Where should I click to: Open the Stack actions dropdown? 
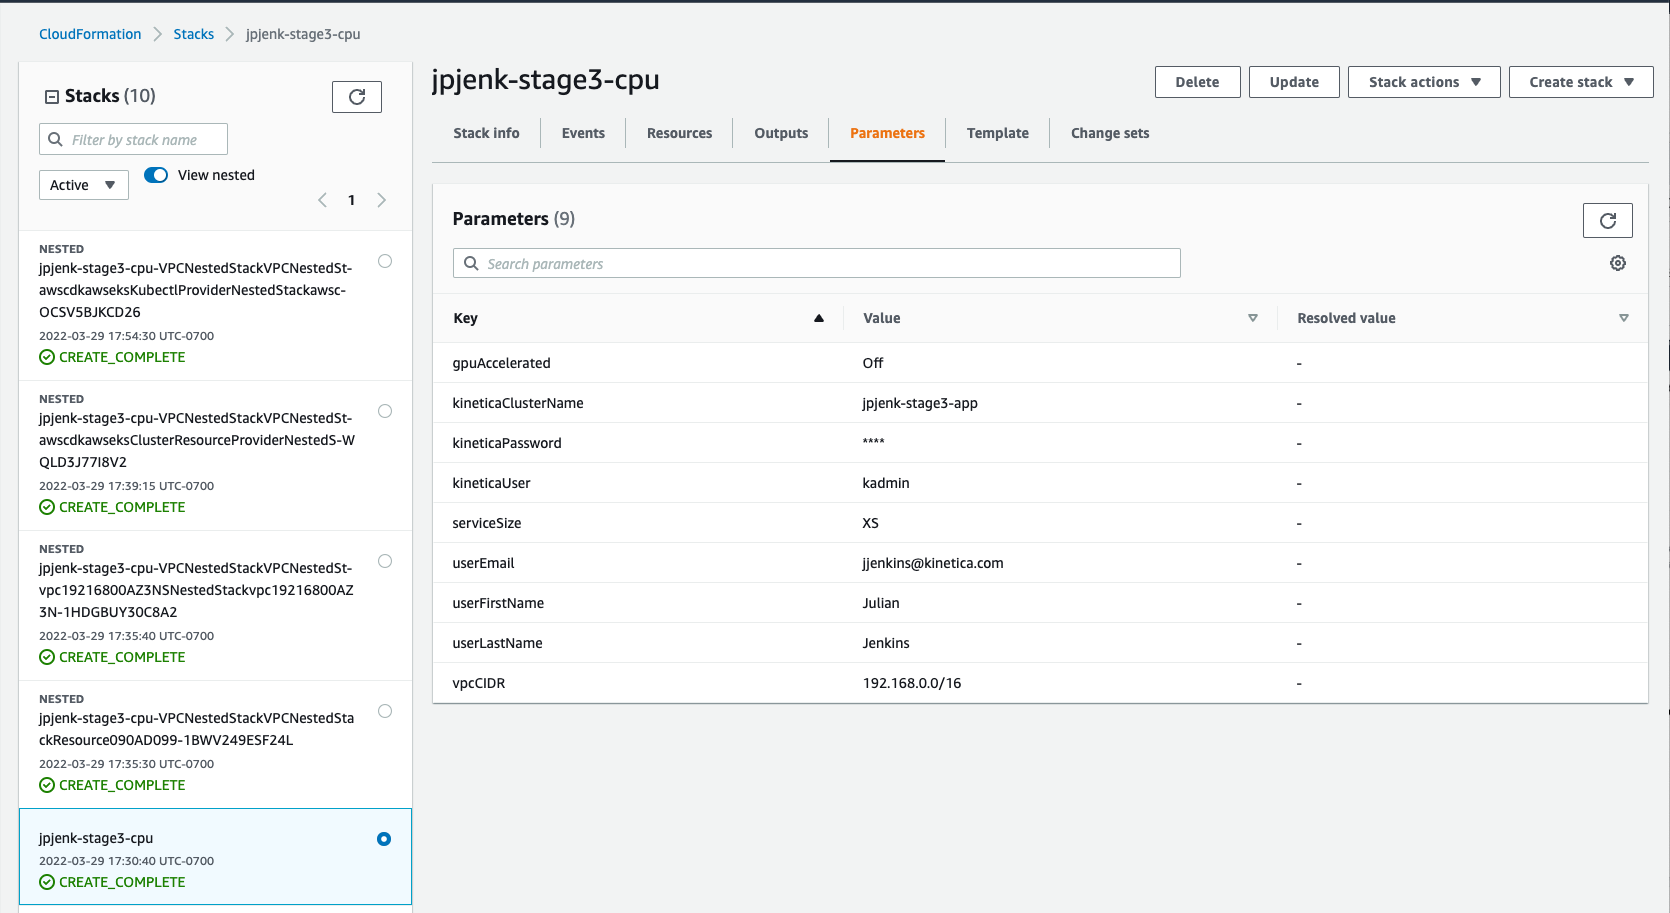pos(1423,81)
